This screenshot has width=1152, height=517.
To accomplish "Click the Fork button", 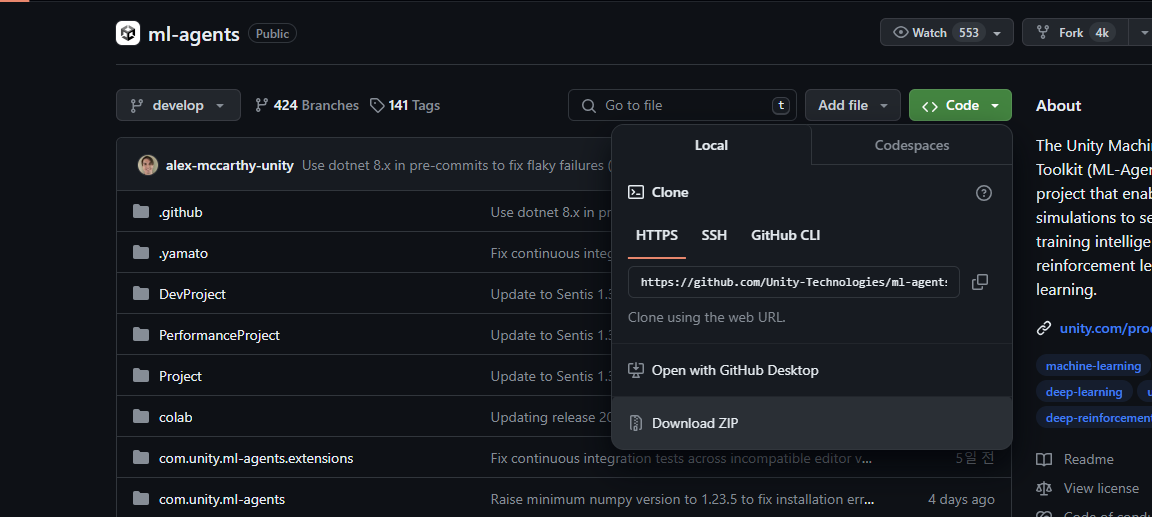I will [x=1075, y=32].
